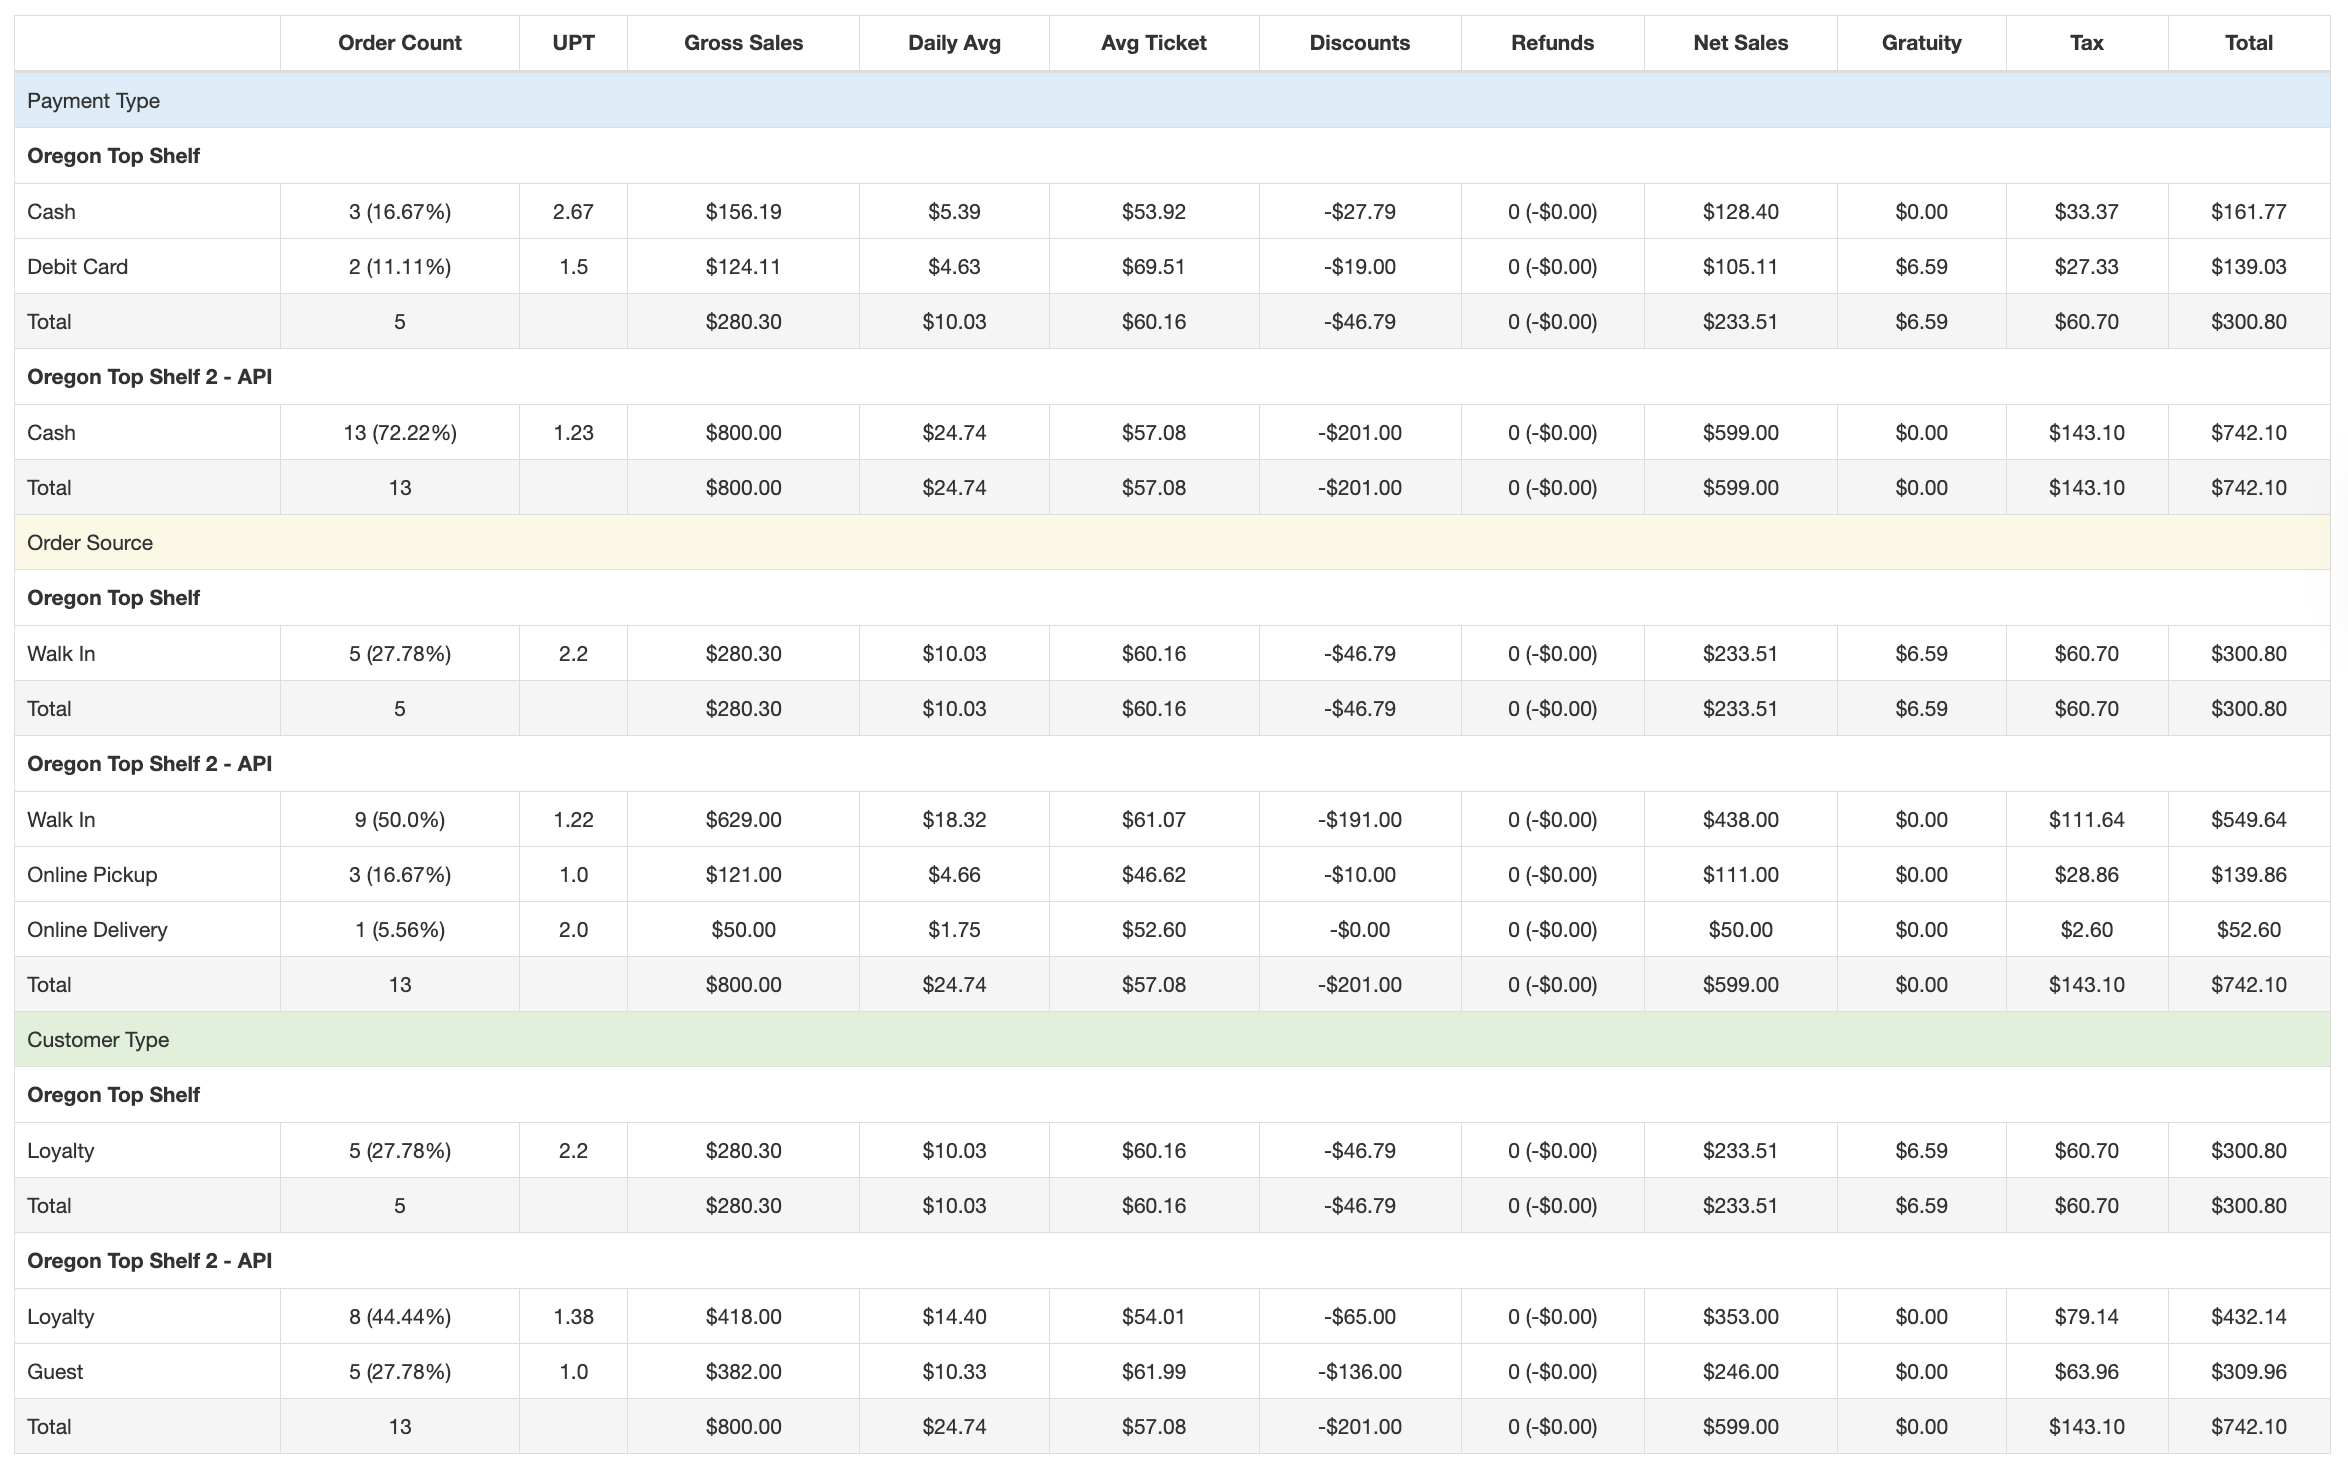Click the 1.23 UPT value
Image resolution: width=2348 pixels, height=1468 pixels.
pos(573,432)
